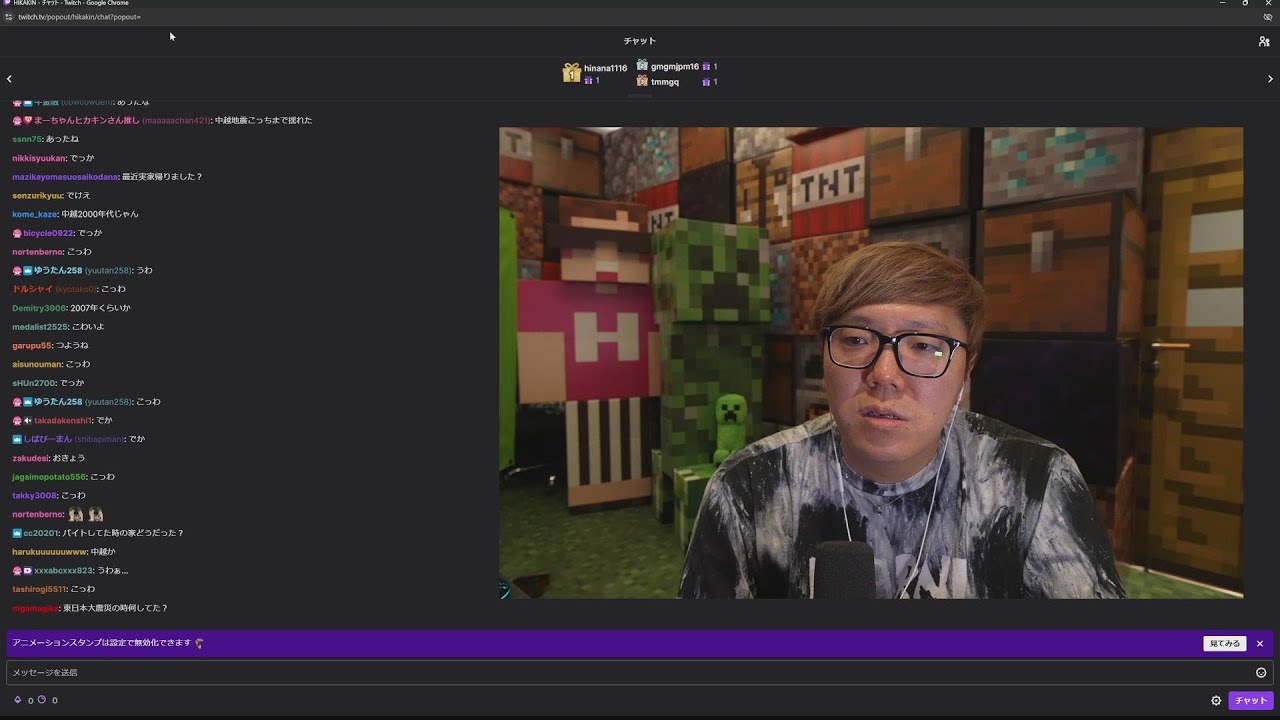
Task: Open username takadakenshi1 in chat
Action: (63, 421)
